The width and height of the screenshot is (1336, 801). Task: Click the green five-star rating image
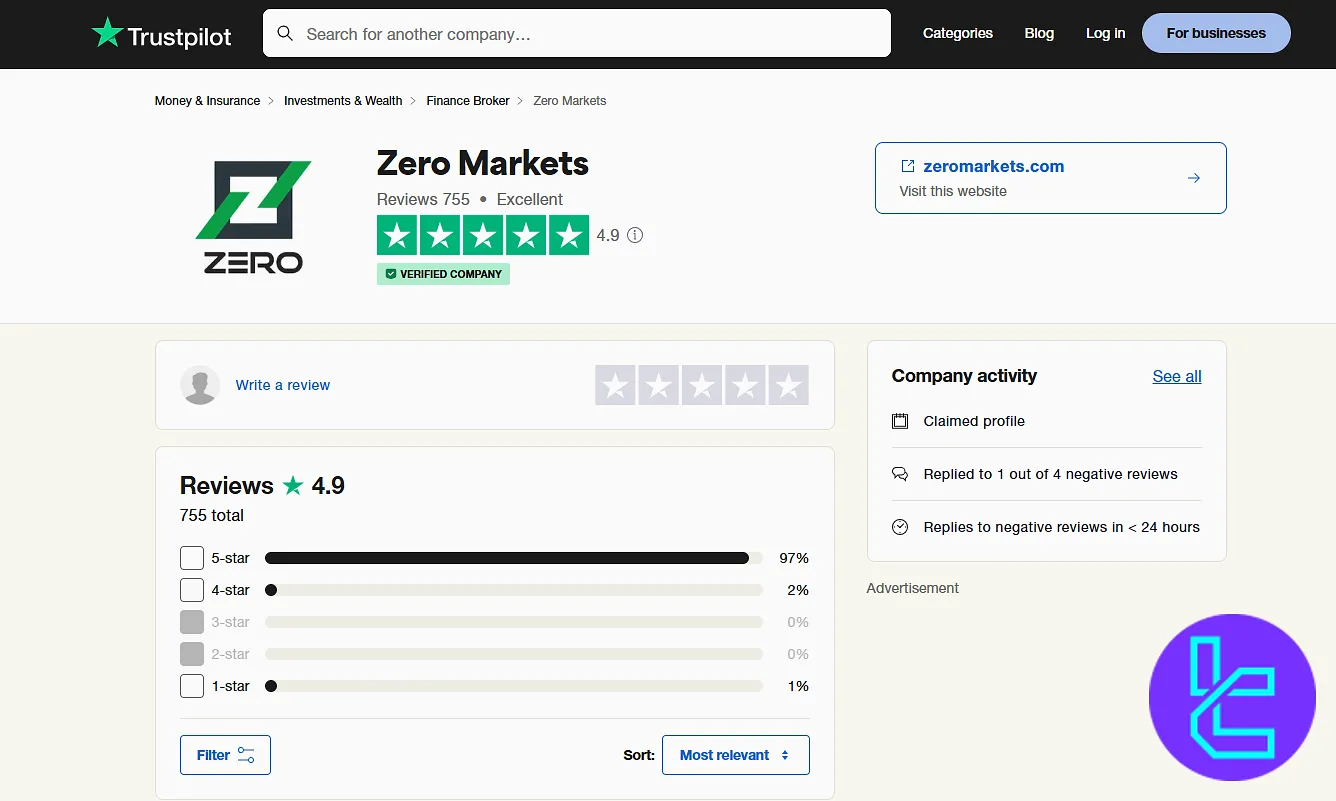483,236
